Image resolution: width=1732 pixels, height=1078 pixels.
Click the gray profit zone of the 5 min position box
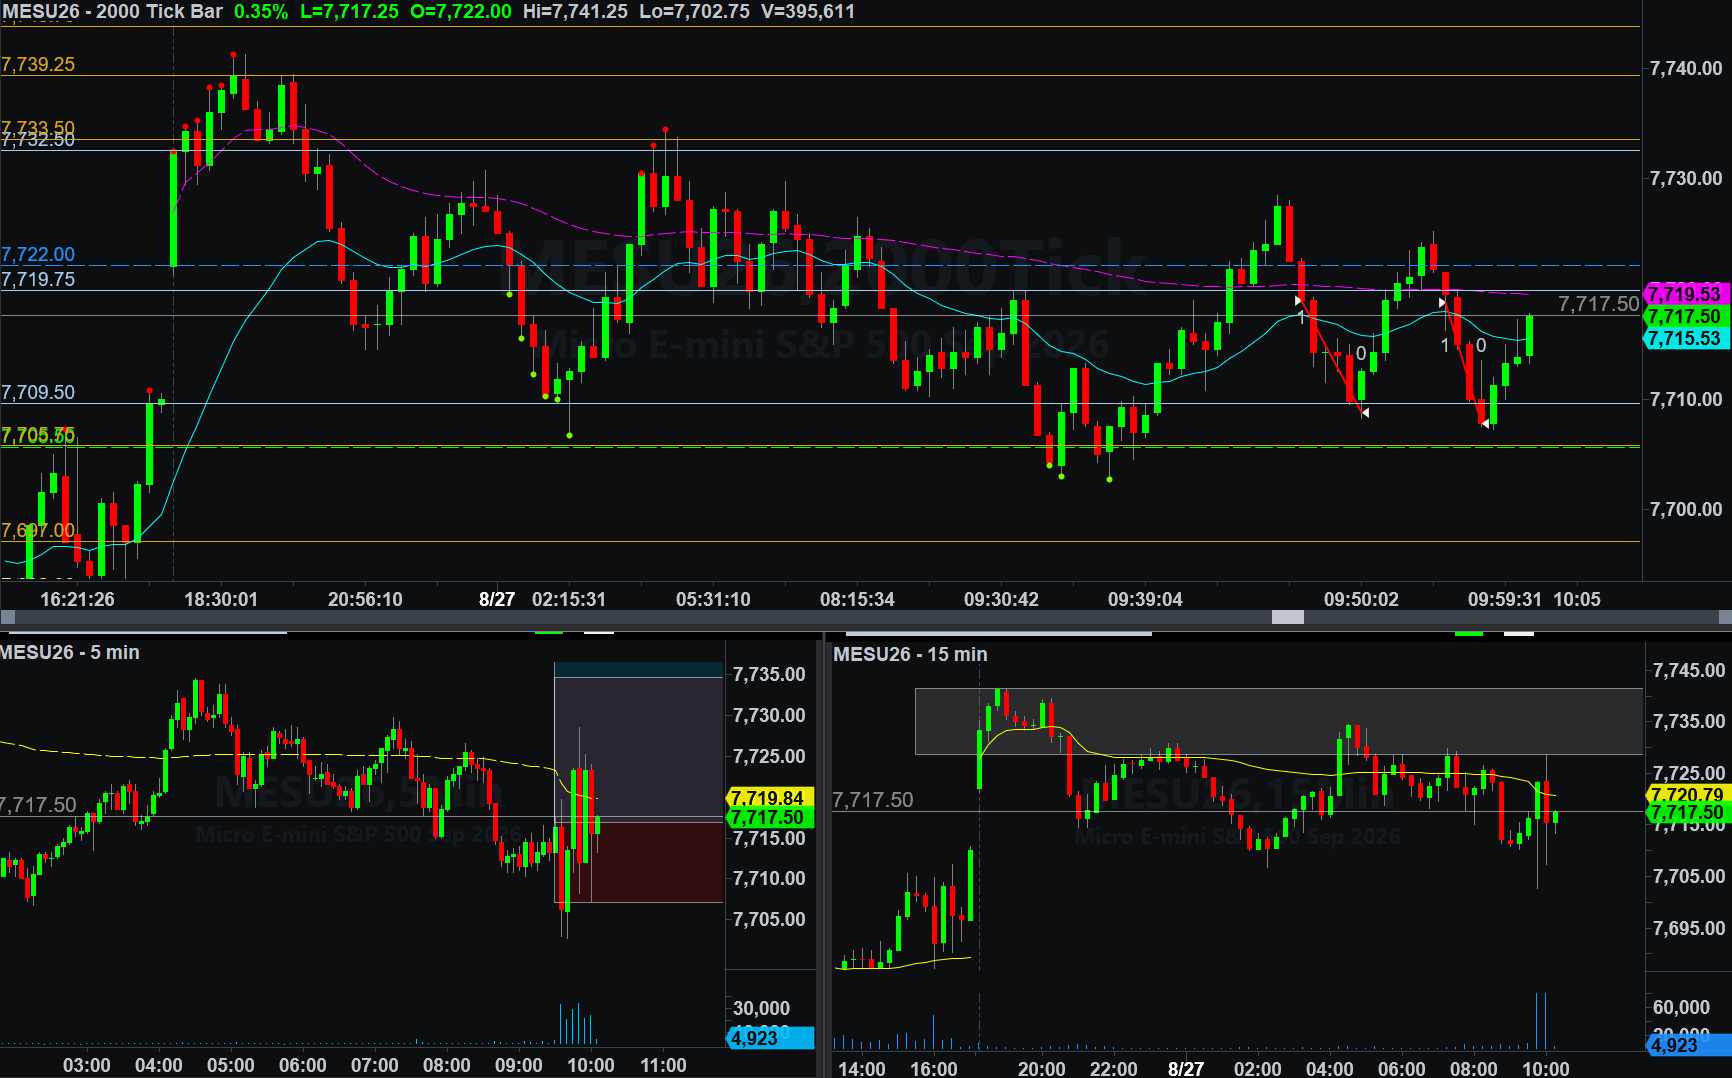638,748
